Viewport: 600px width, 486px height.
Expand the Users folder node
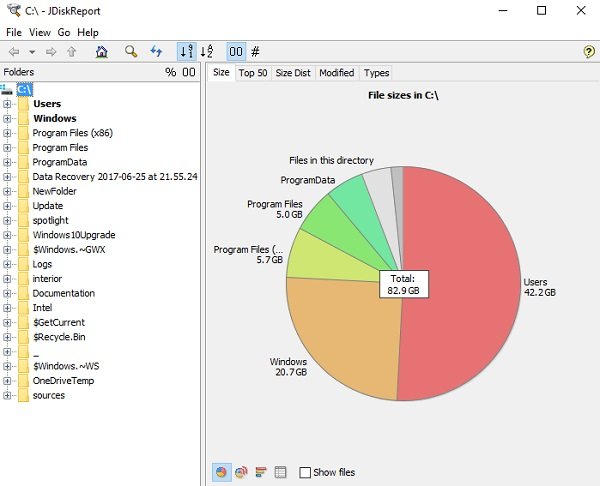(x=7, y=104)
